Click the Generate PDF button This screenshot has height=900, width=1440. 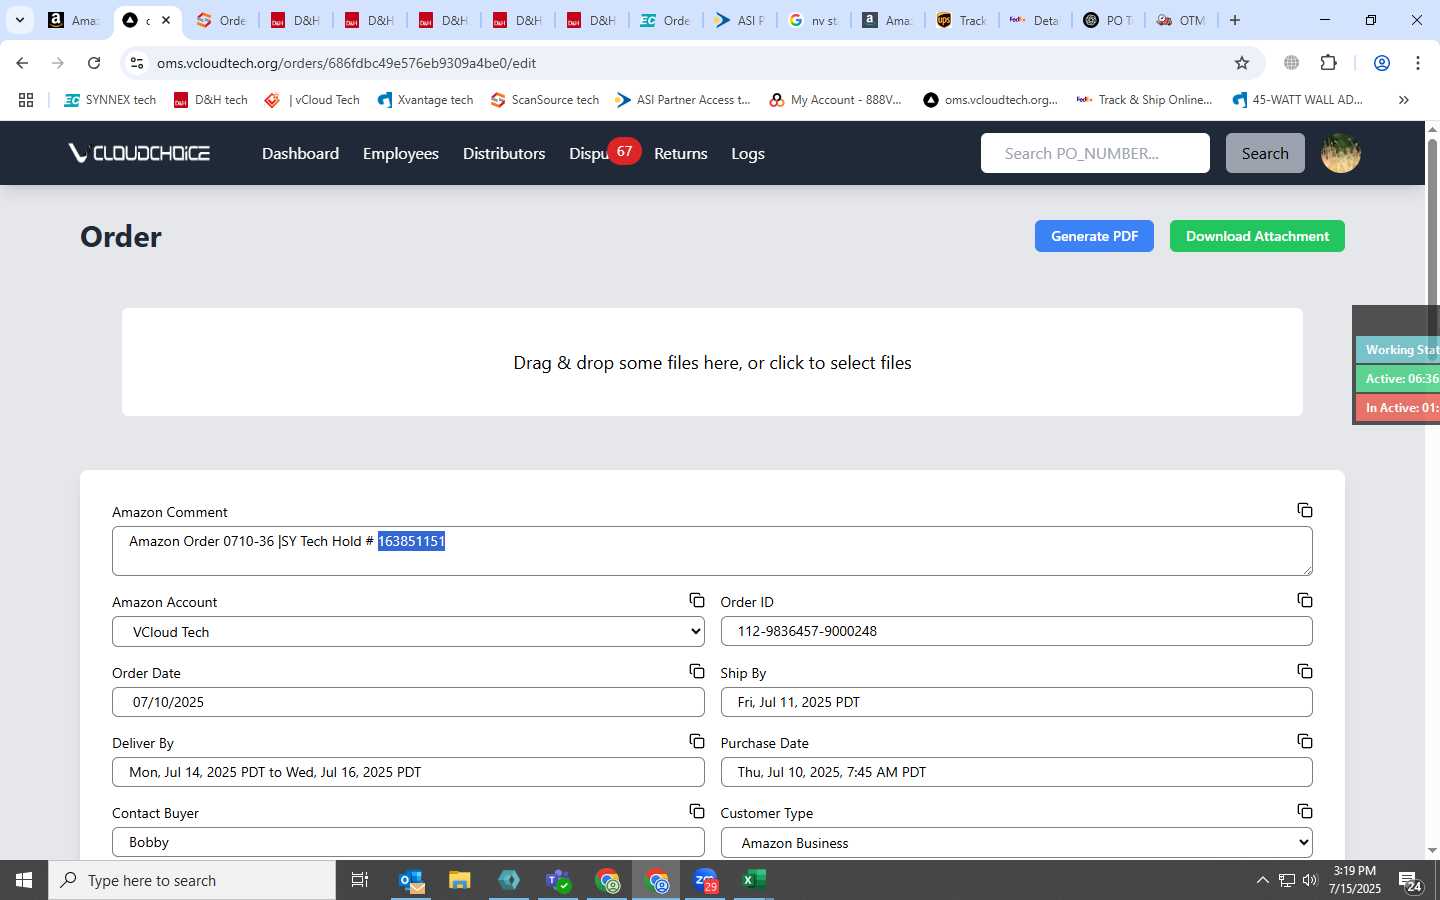tap(1094, 236)
